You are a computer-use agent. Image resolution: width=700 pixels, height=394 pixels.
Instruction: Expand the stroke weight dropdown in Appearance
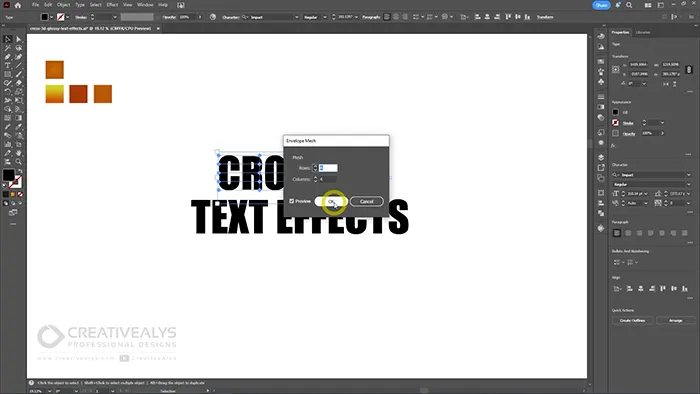click(x=662, y=123)
